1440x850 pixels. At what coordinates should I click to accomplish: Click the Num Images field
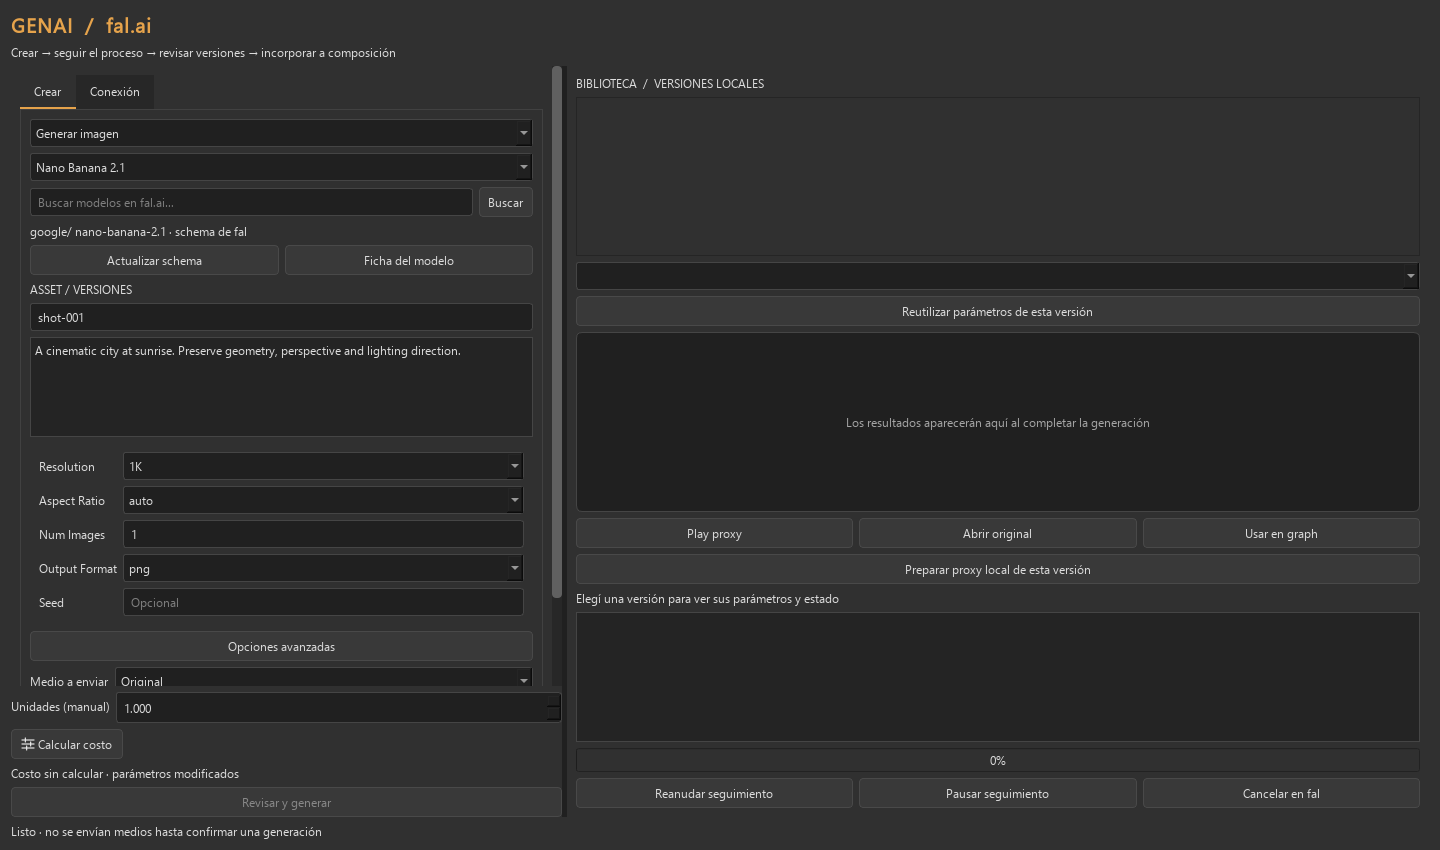[323, 534]
